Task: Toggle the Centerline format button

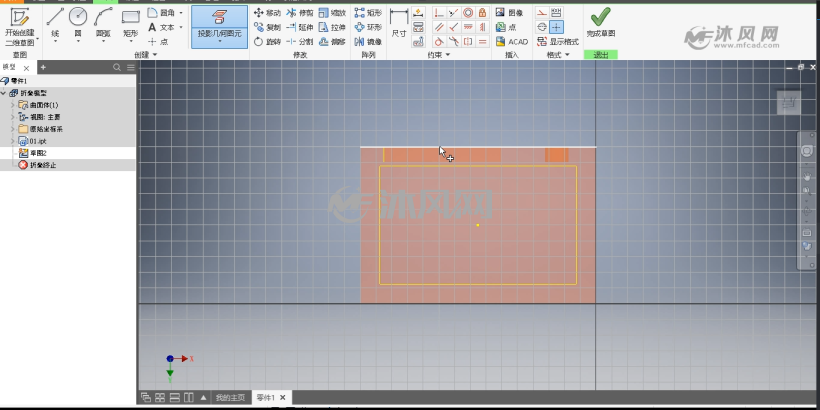Action: 542,27
